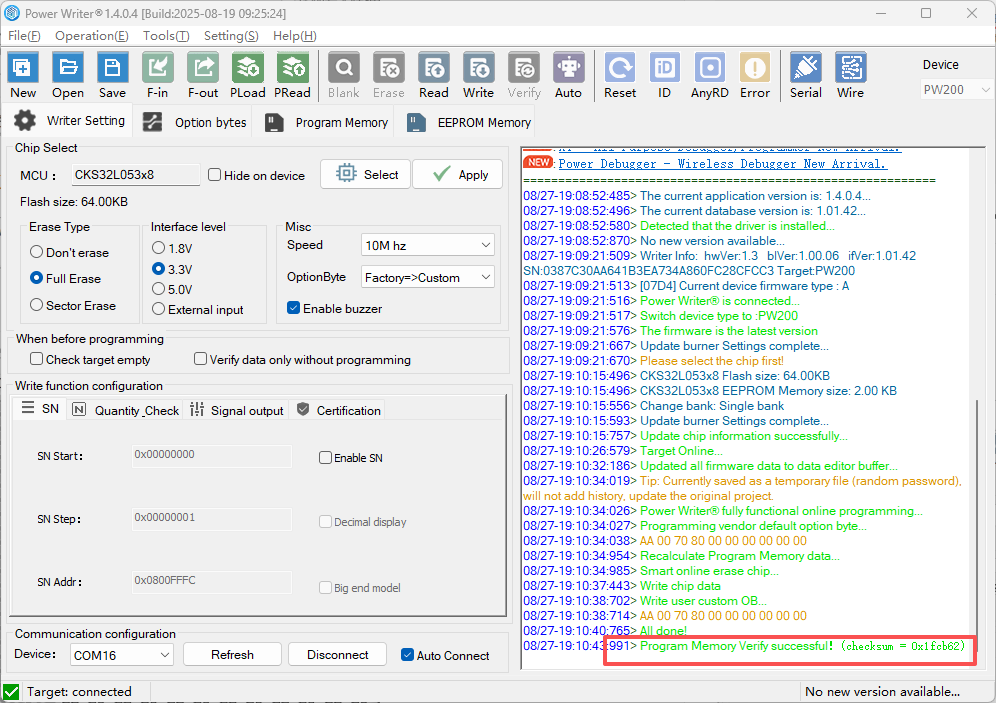Image resolution: width=996 pixels, height=703 pixels.
Task: Tick the Enable SN checkbox
Action: [x=325, y=457]
